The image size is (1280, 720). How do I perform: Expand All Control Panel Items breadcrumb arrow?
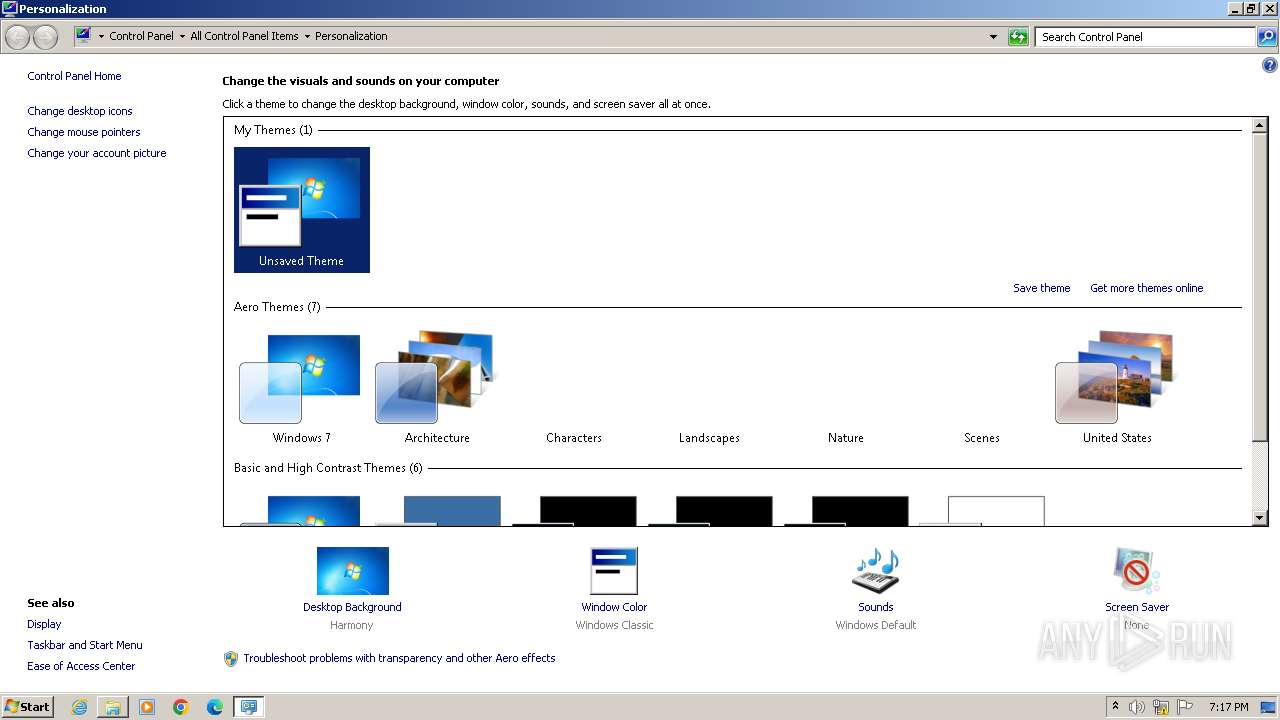tap(307, 37)
